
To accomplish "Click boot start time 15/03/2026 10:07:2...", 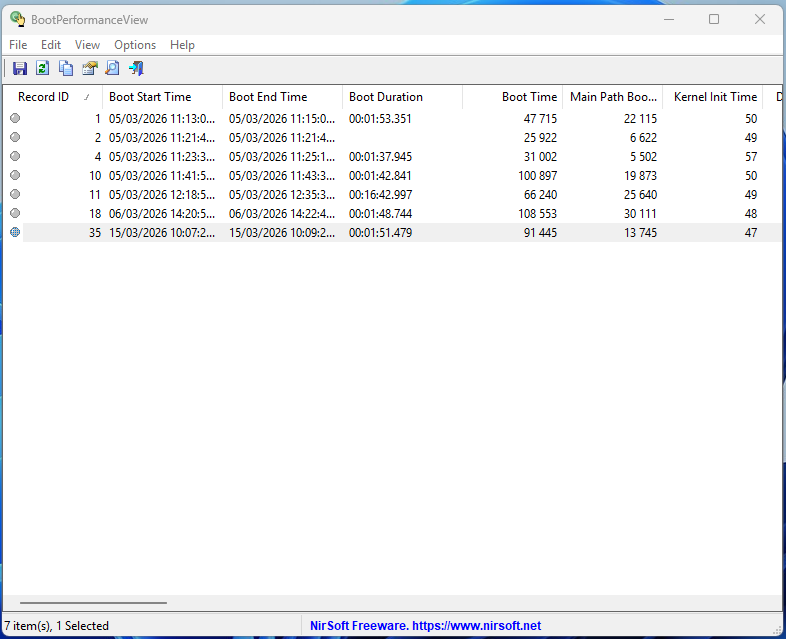I will 162,233.
